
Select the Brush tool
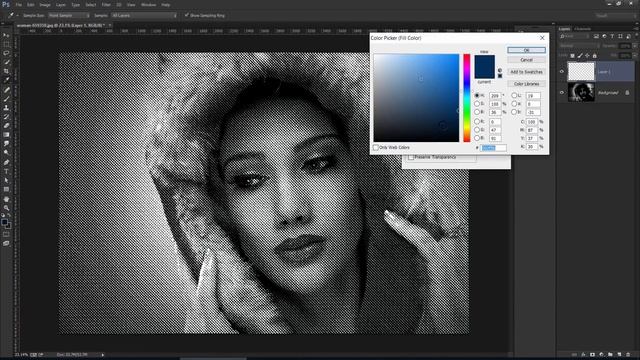[x=6, y=99]
